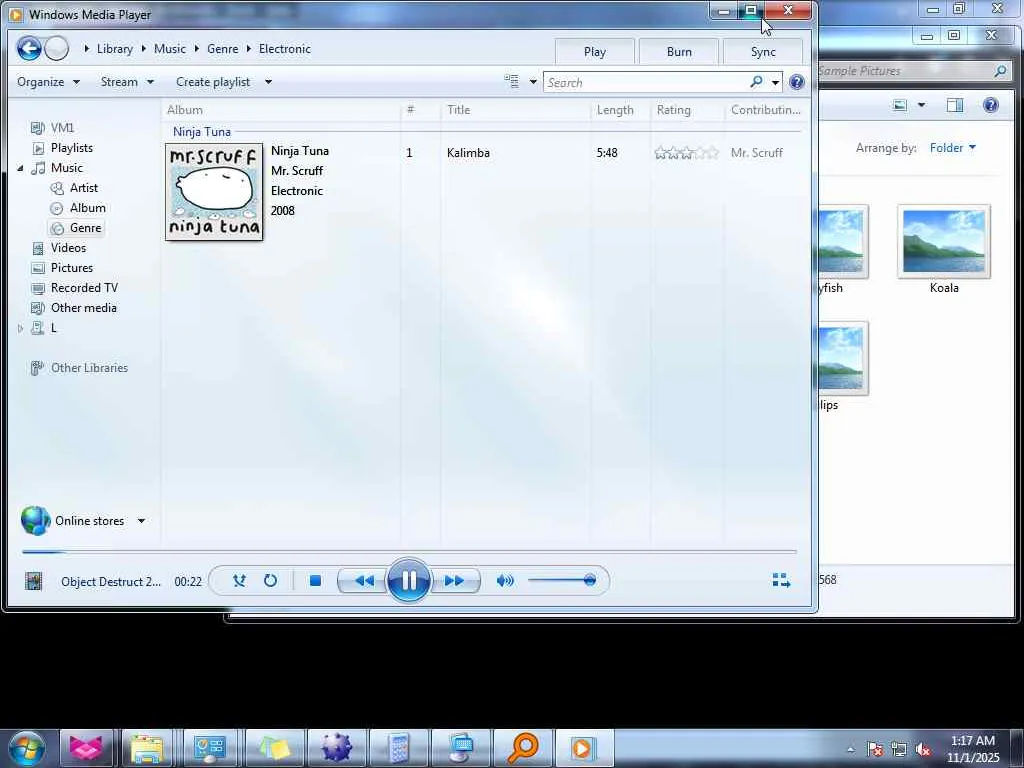Viewport: 1024px width, 768px height.
Task: Turn shuffle on in the playback controls
Action: [x=239, y=581]
